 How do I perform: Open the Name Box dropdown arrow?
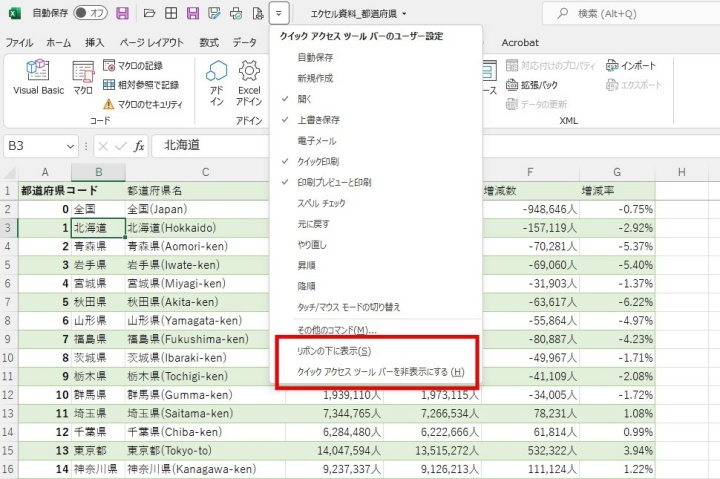point(70,147)
